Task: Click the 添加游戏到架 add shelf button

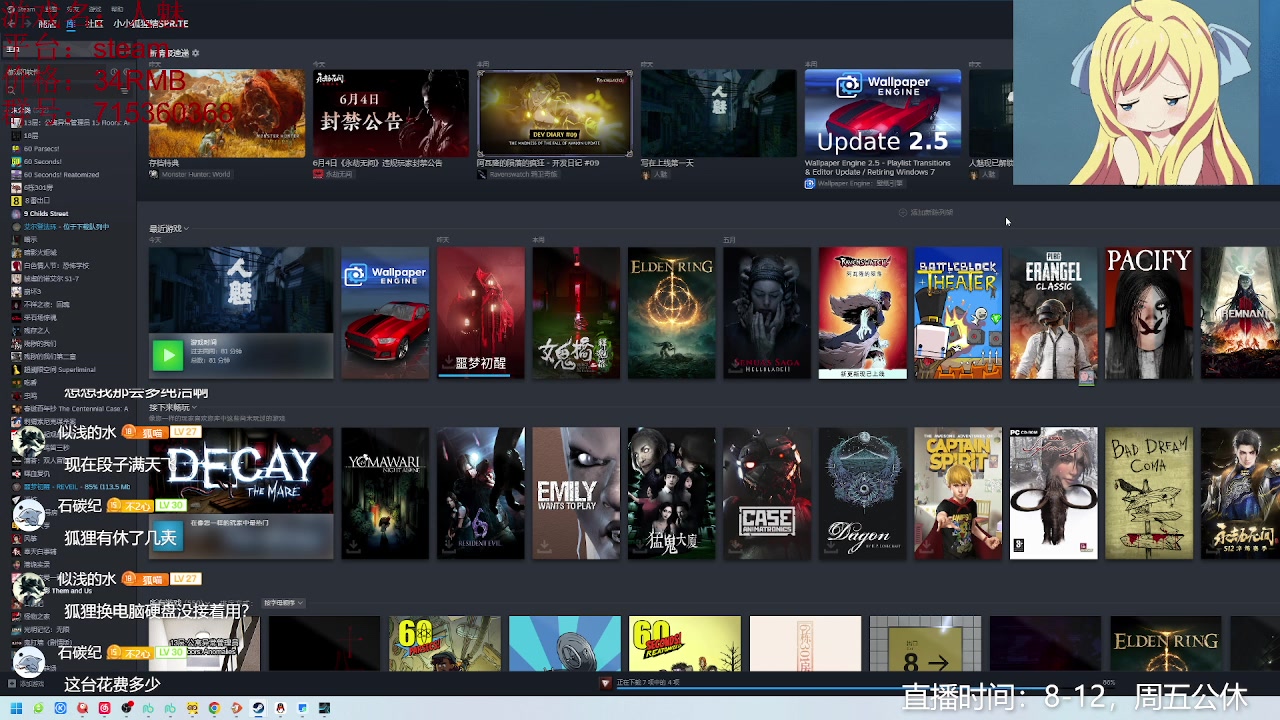Action: (x=926, y=212)
